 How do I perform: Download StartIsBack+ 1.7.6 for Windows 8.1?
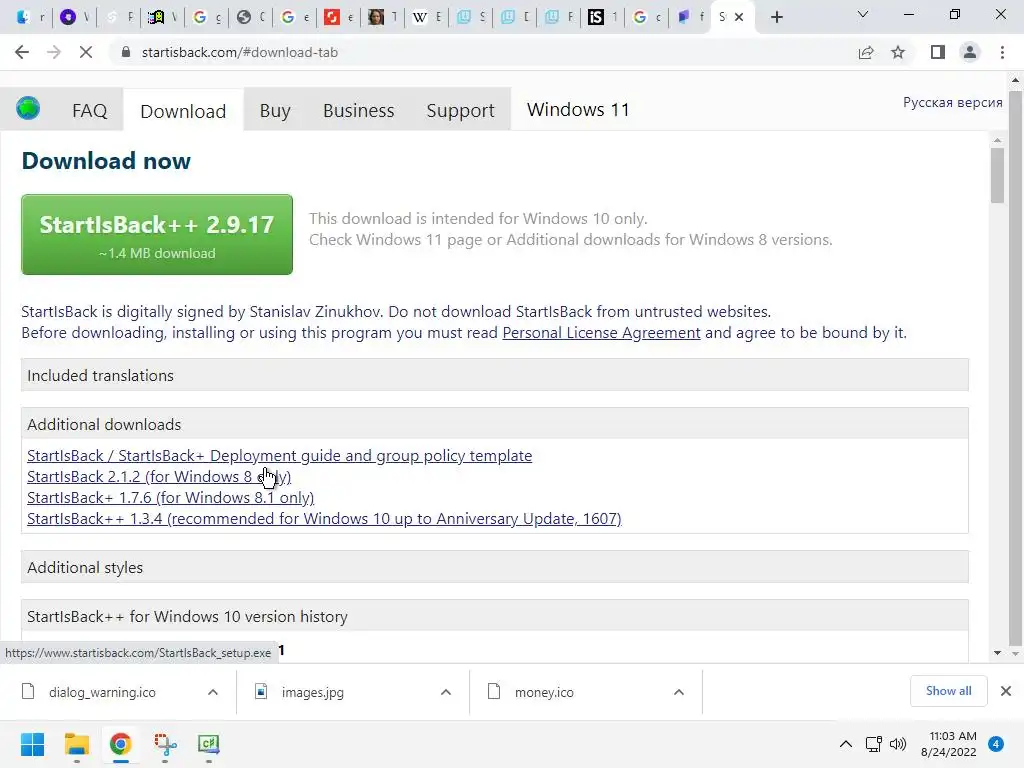click(x=170, y=498)
